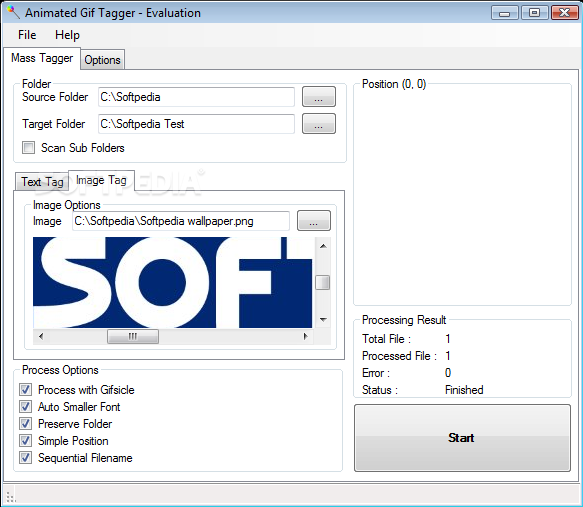This screenshot has height=507, width=583.
Task: Click the preview left scroll arrow
Action: click(41, 336)
